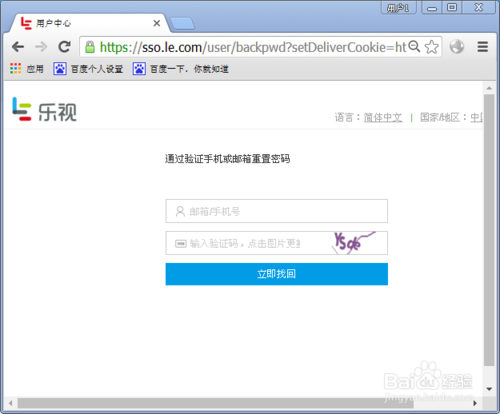
Task: Click the 立即找回 button
Action: coord(277,274)
